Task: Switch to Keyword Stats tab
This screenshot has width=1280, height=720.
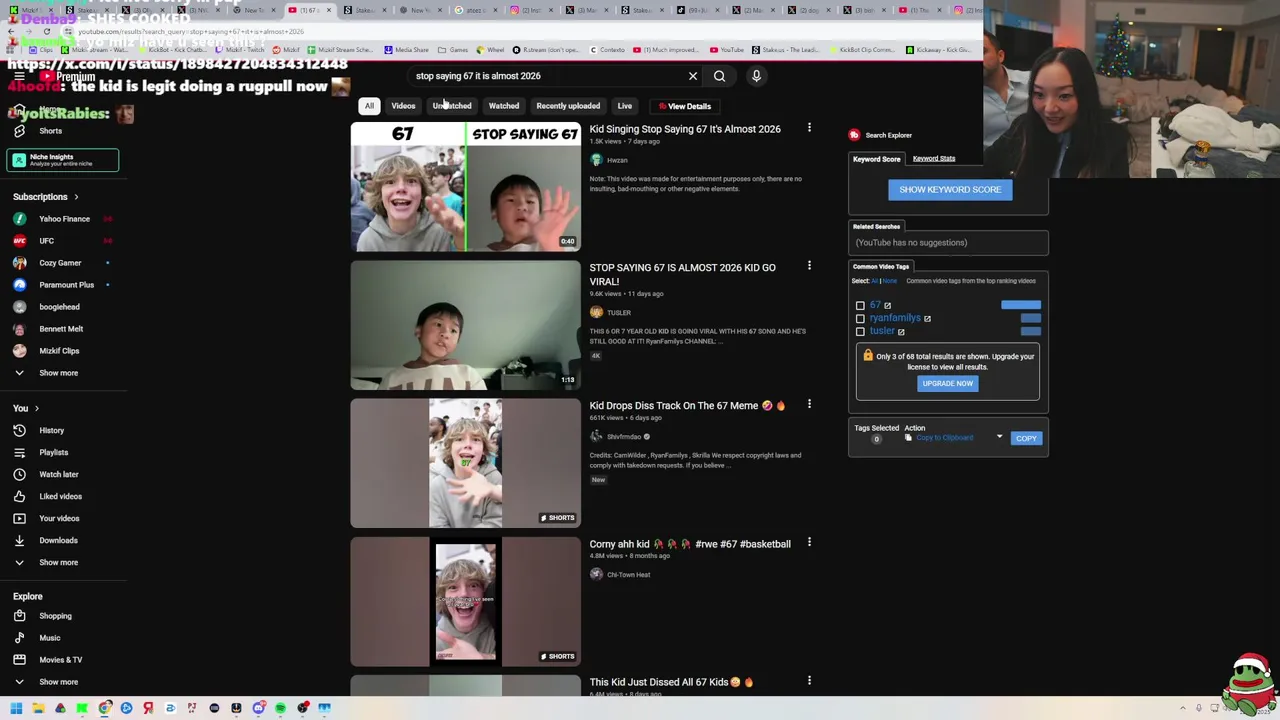Action: (x=934, y=158)
